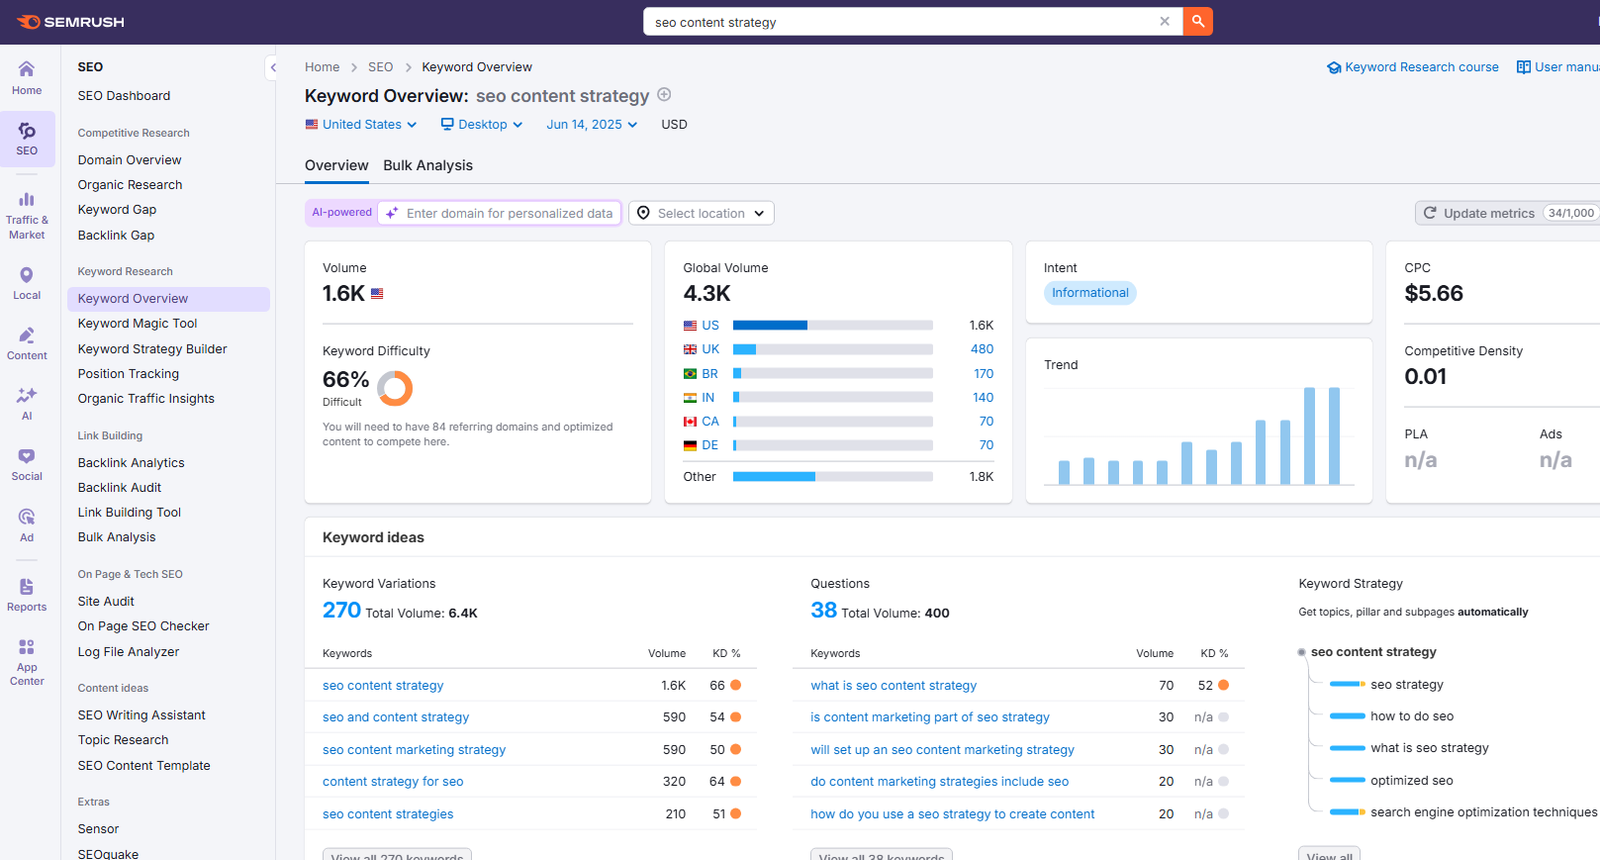The height and width of the screenshot is (860, 1600).
Task: Select the SEO rail icon
Action: [27, 138]
